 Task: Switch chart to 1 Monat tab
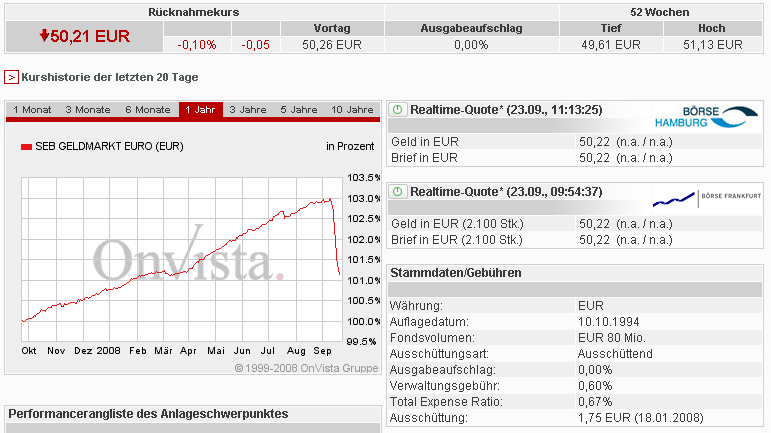31,109
